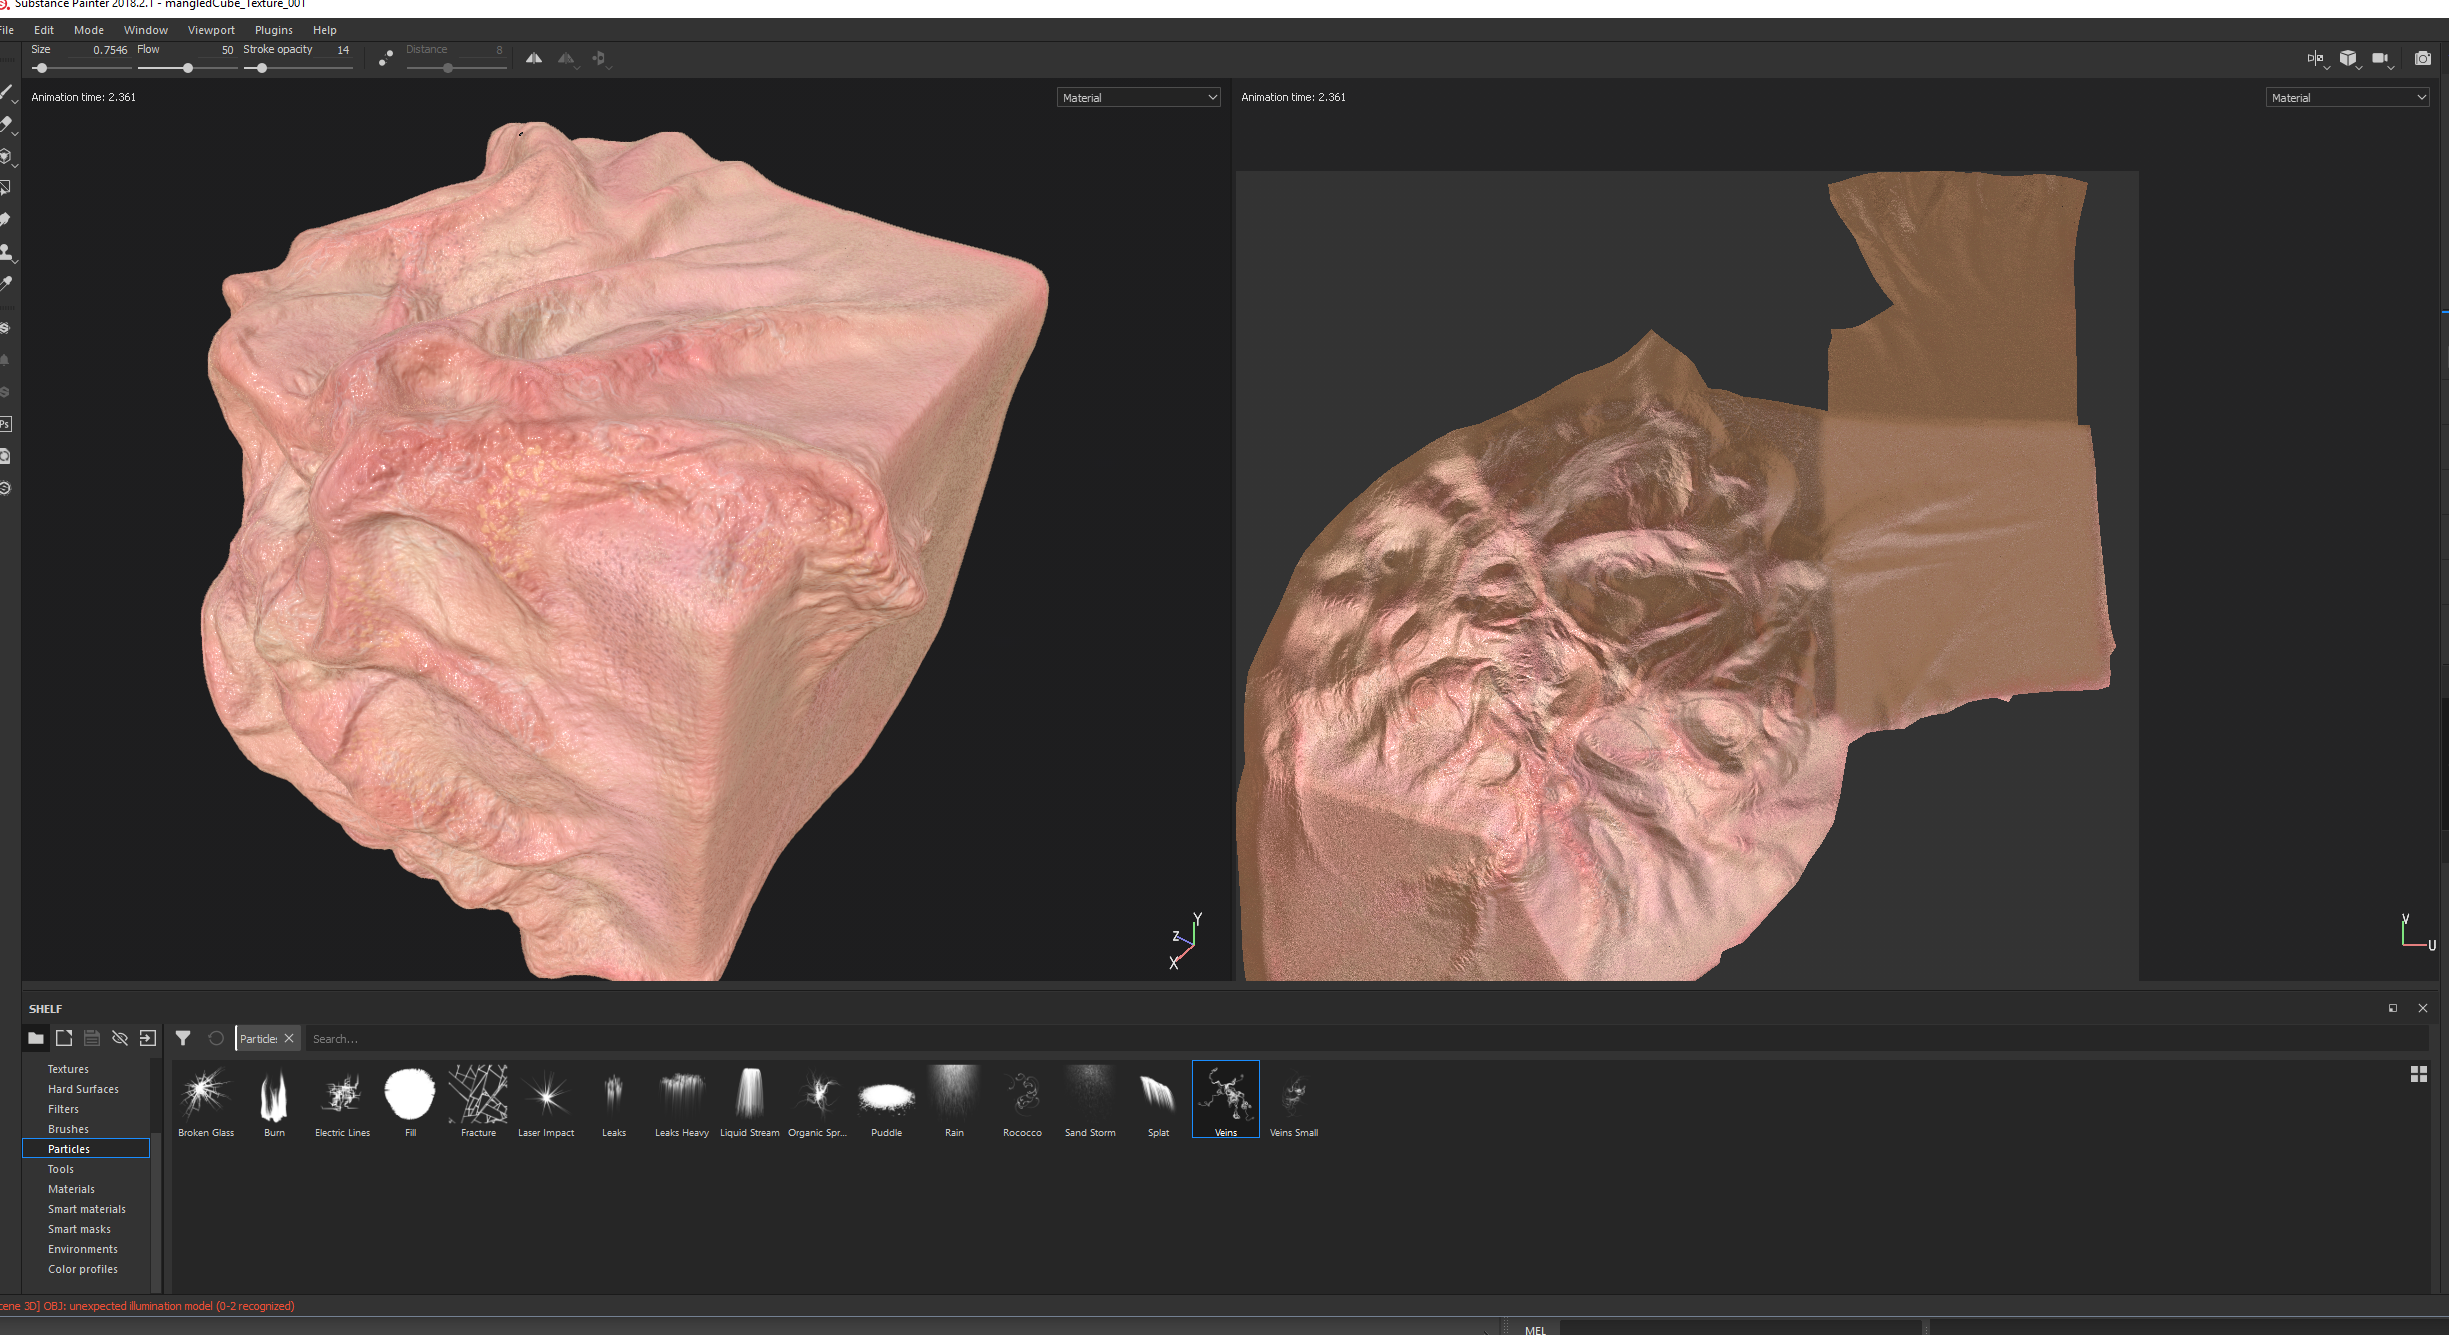This screenshot has width=2449, height=1335.
Task: Select the Polygon Fill tool
Action: click(x=6, y=188)
